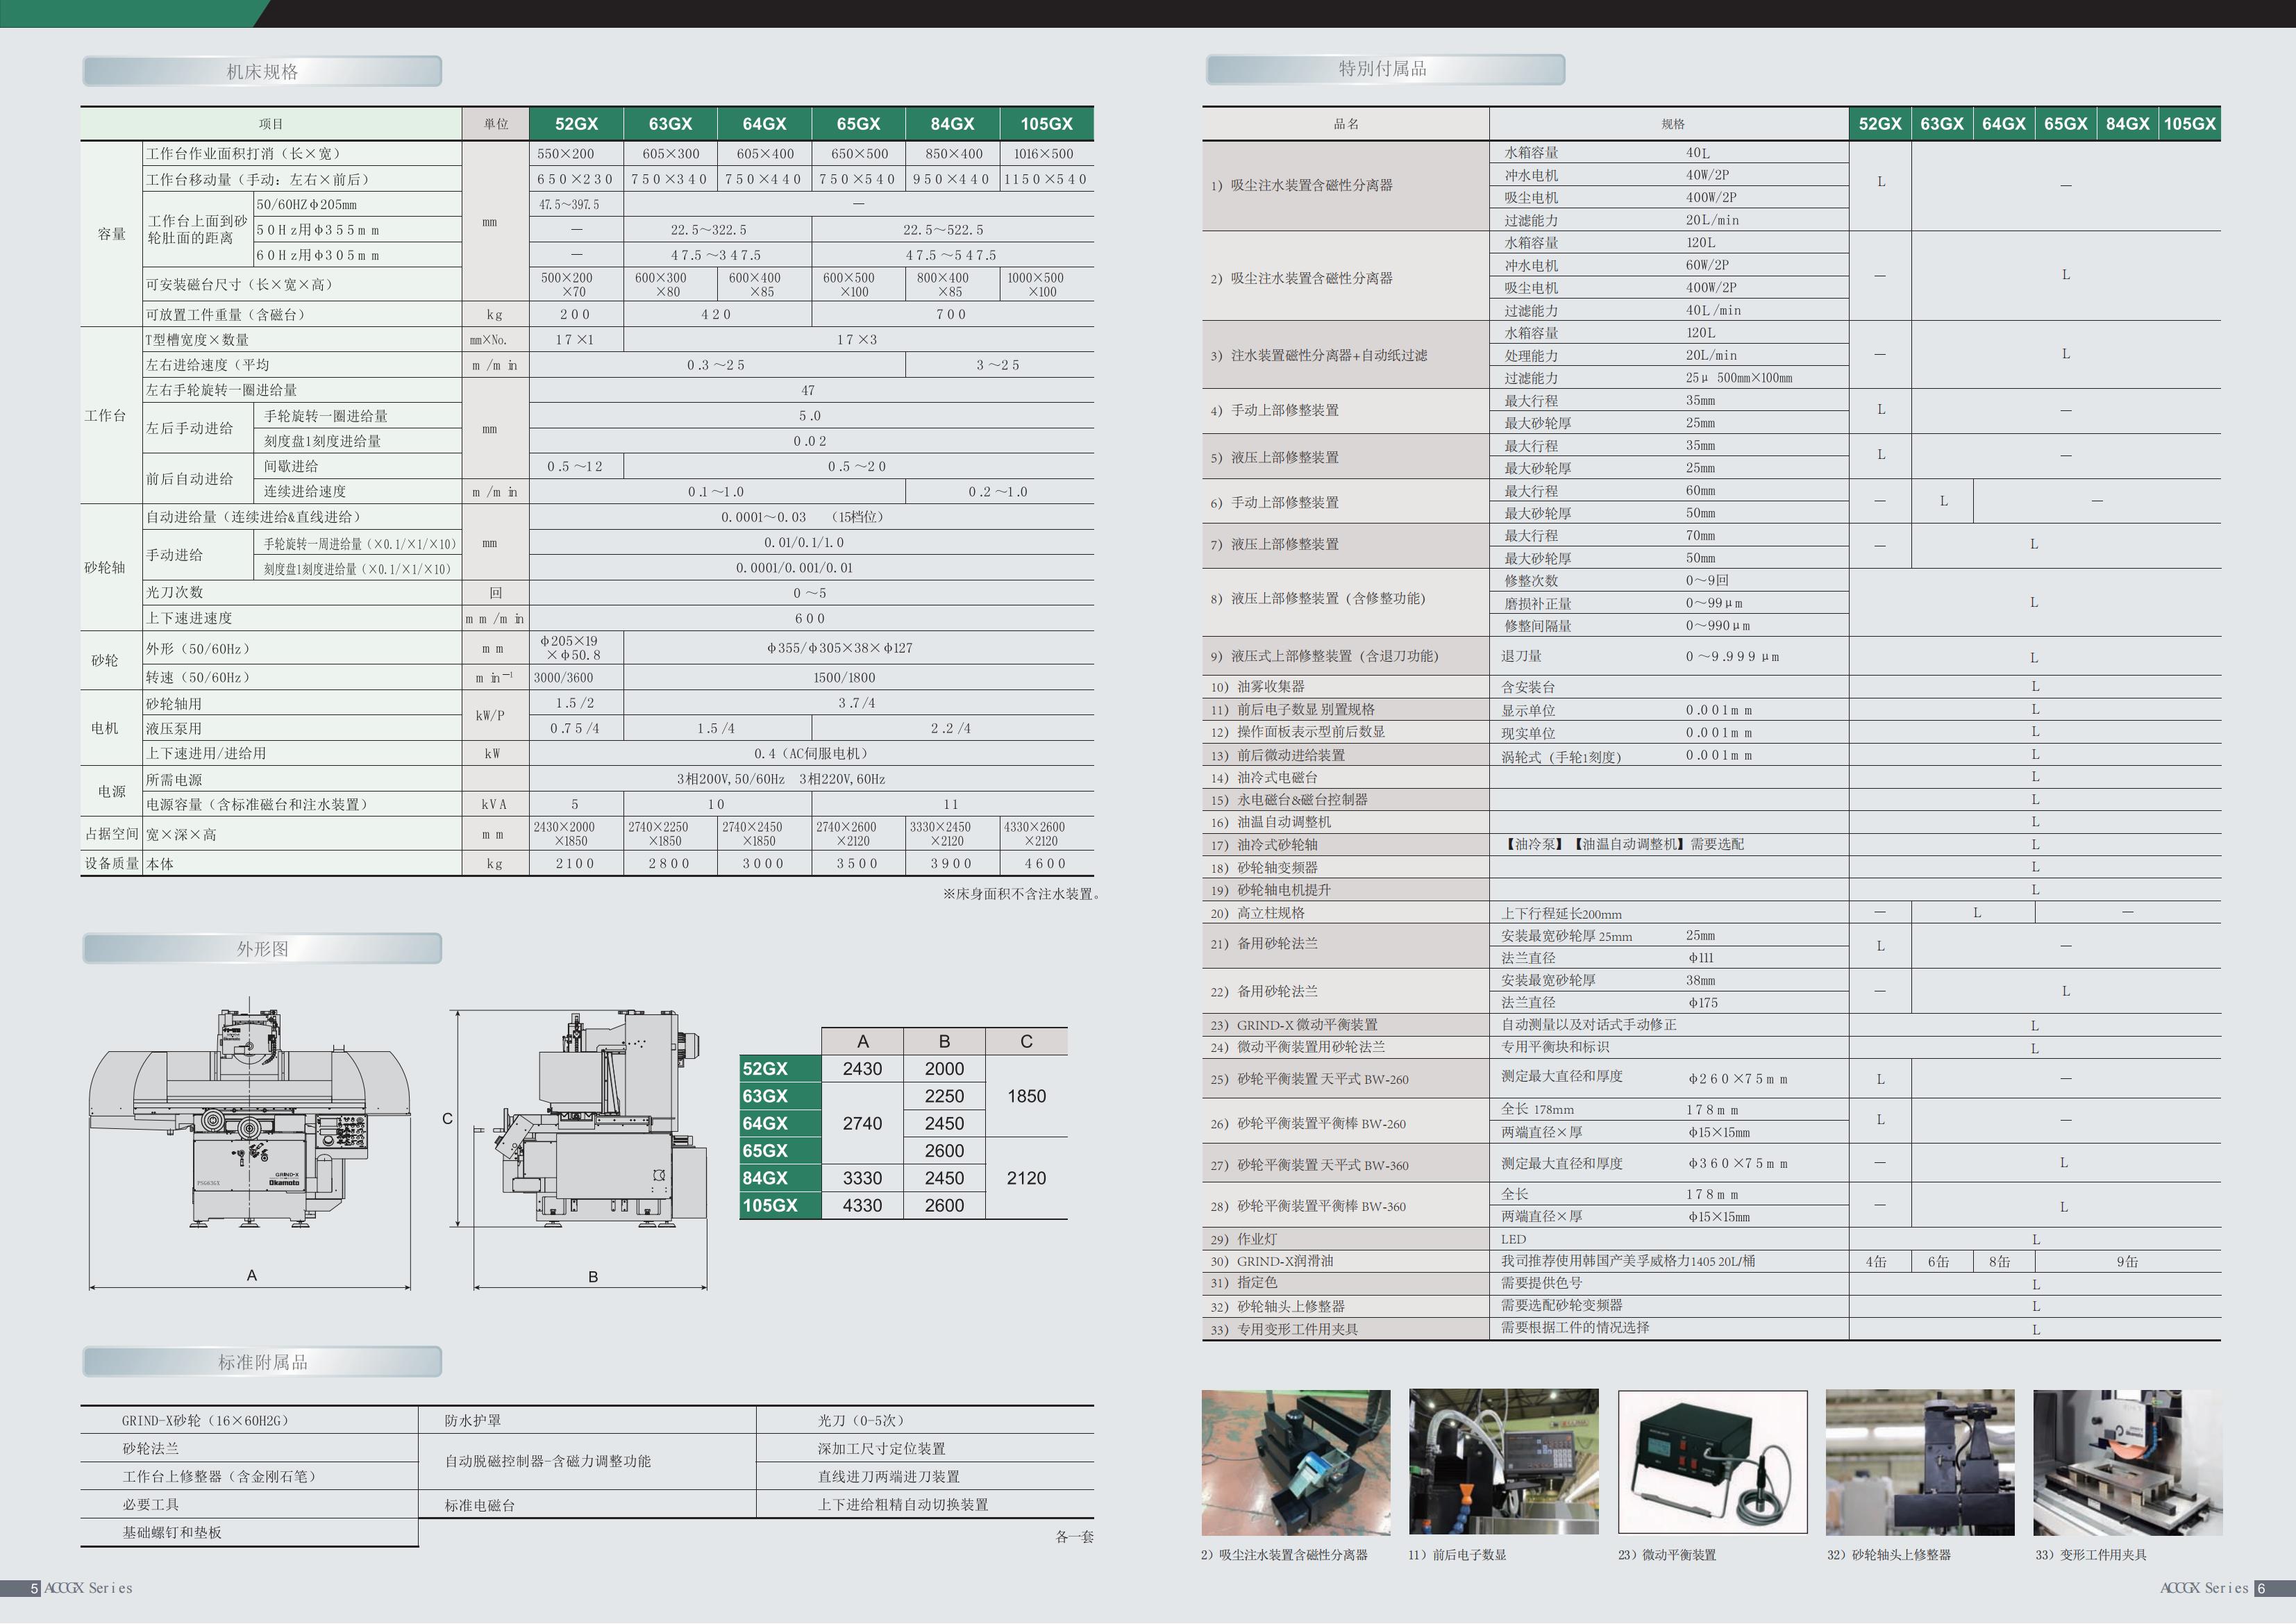
Task: Click the GRIND-X润滑油 accessory row
Action: coord(1285,1261)
